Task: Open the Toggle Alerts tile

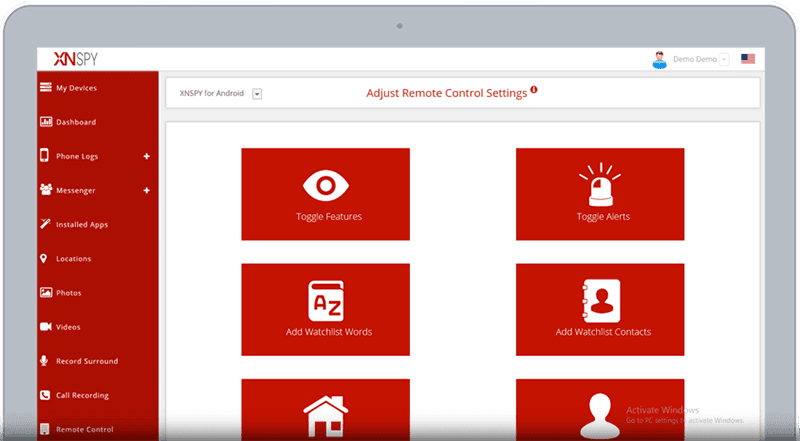Action: (600, 194)
